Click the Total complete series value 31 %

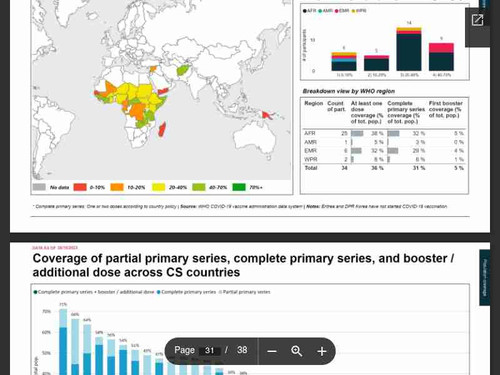[419, 168]
